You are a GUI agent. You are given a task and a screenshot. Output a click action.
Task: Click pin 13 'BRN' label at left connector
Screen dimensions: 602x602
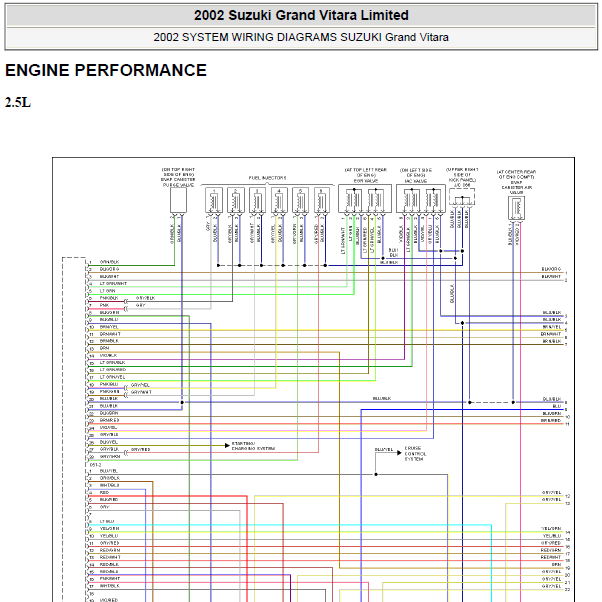coord(104,348)
